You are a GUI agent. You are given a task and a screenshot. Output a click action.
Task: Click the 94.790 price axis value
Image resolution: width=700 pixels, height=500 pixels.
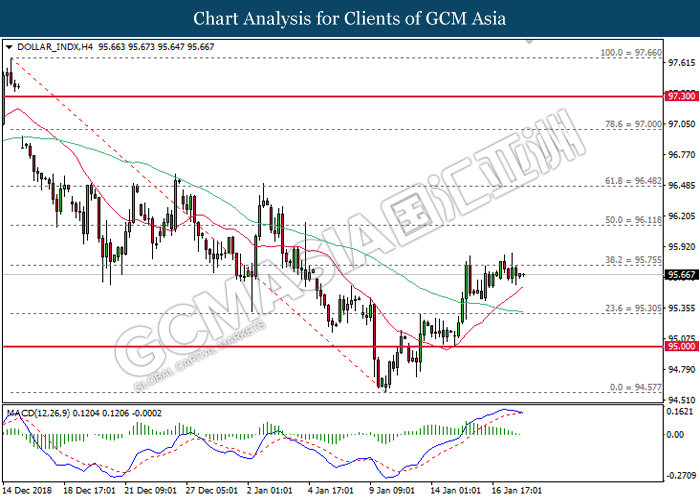click(681, 370)
